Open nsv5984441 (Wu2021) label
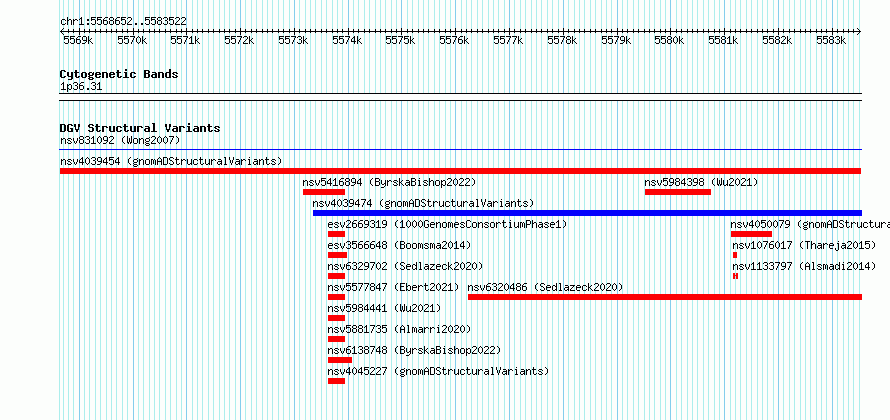Screen dimensions: 890x420 384,308
